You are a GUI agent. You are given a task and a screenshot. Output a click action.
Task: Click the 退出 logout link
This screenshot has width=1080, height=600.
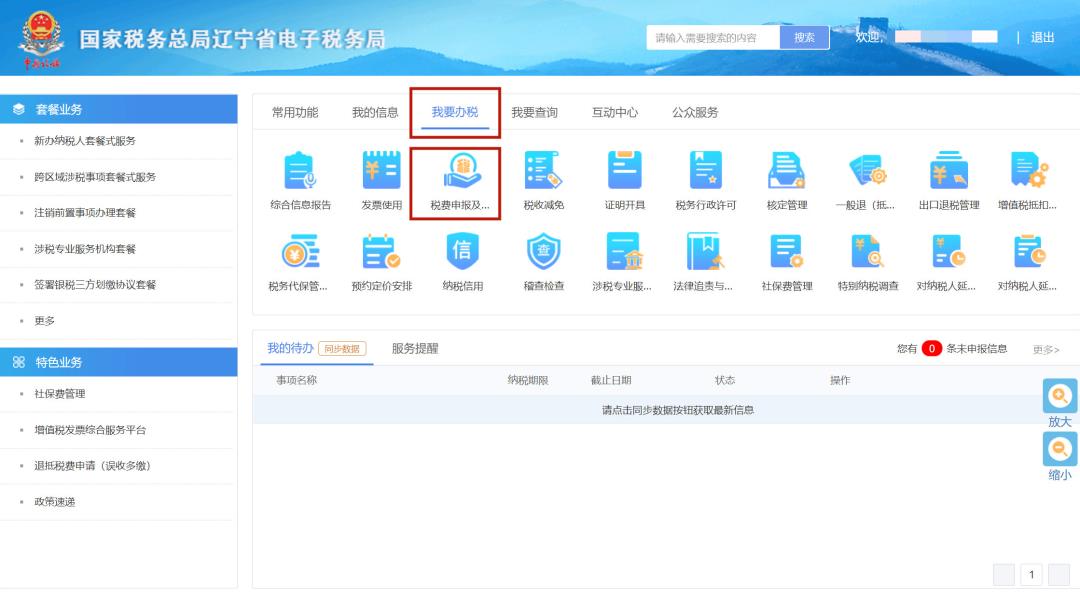(1042, 38)
